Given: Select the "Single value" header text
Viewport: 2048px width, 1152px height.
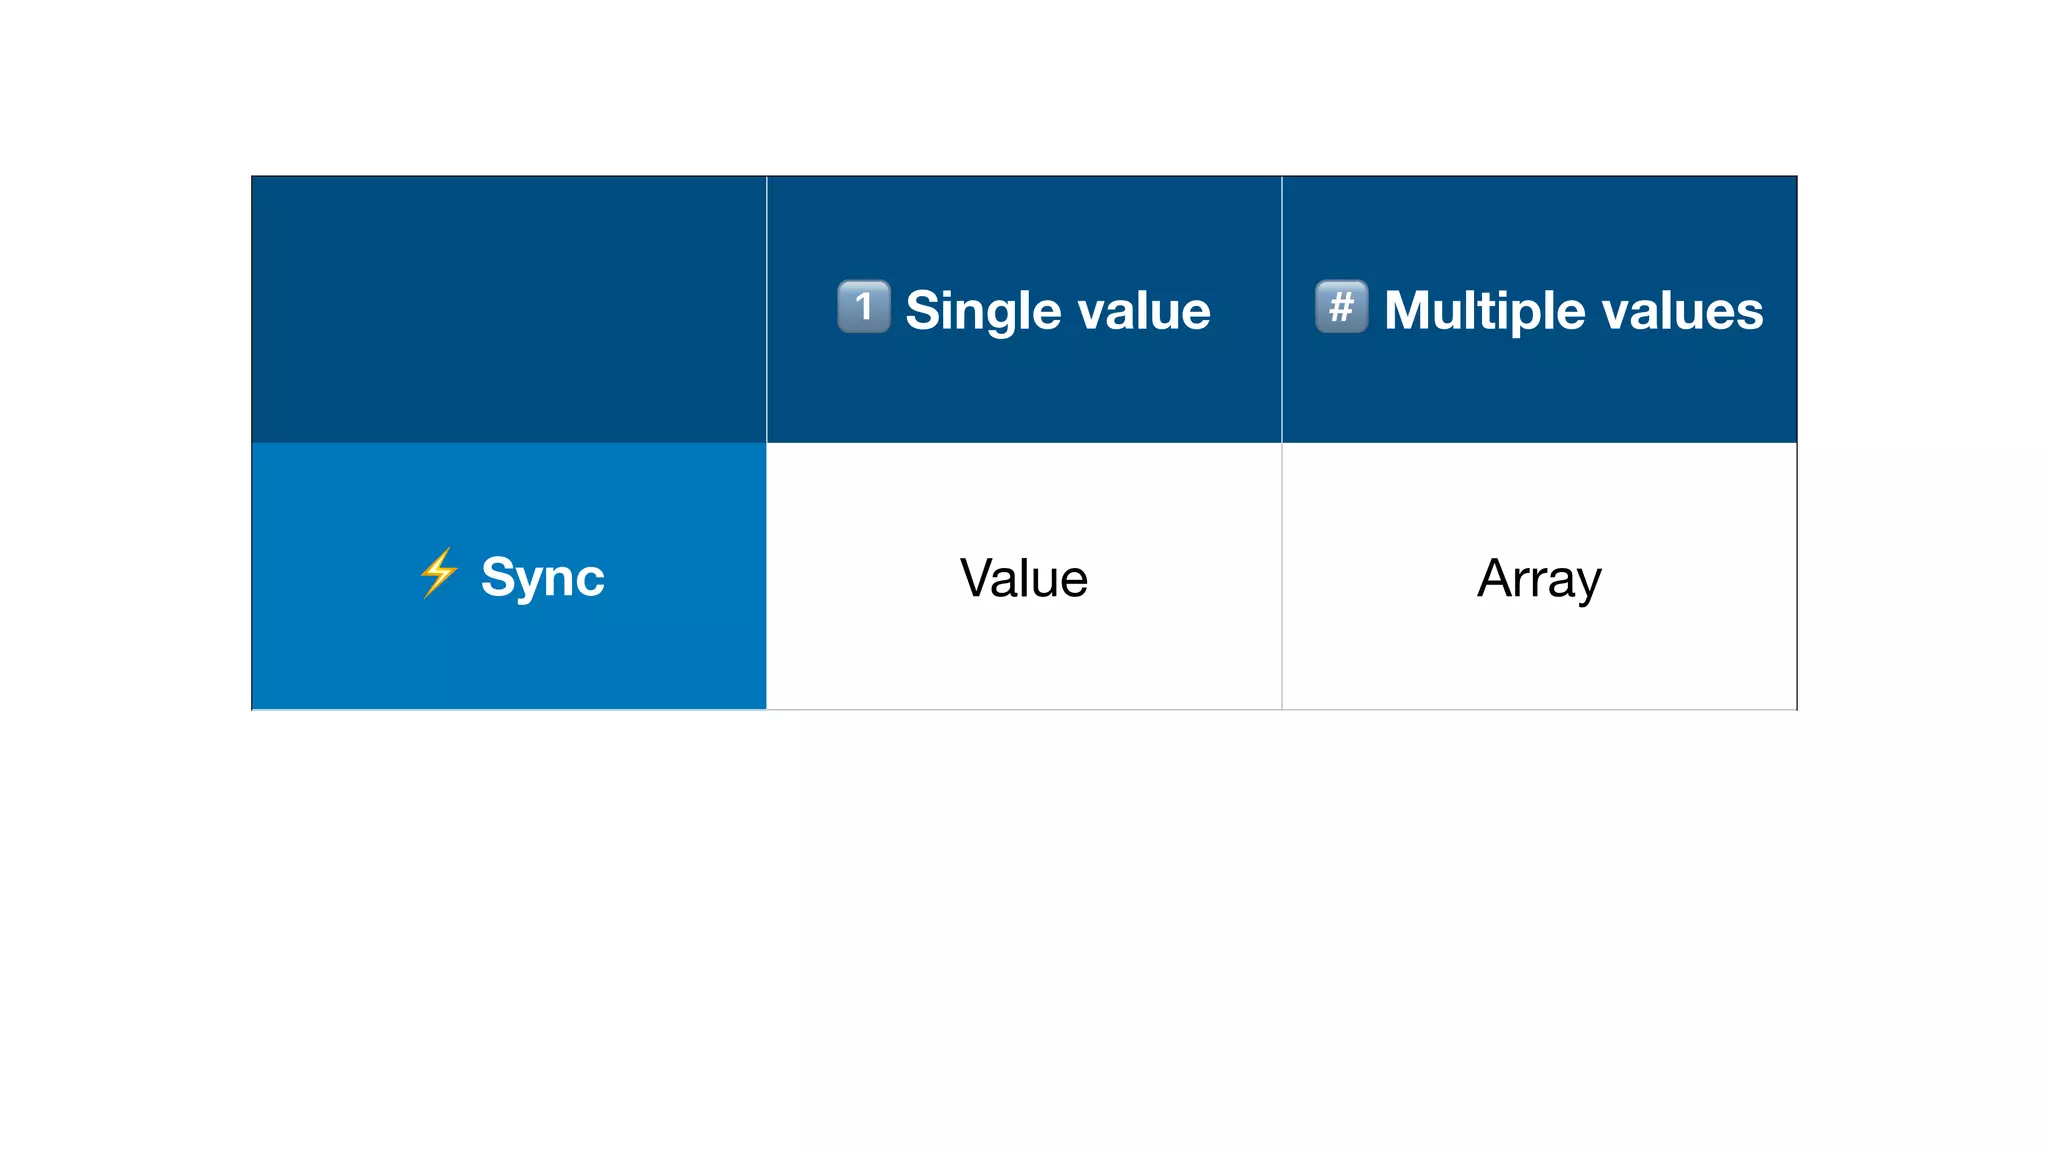Looking at the screenshot, I should pyautogui.click(x=1058, y=310).
